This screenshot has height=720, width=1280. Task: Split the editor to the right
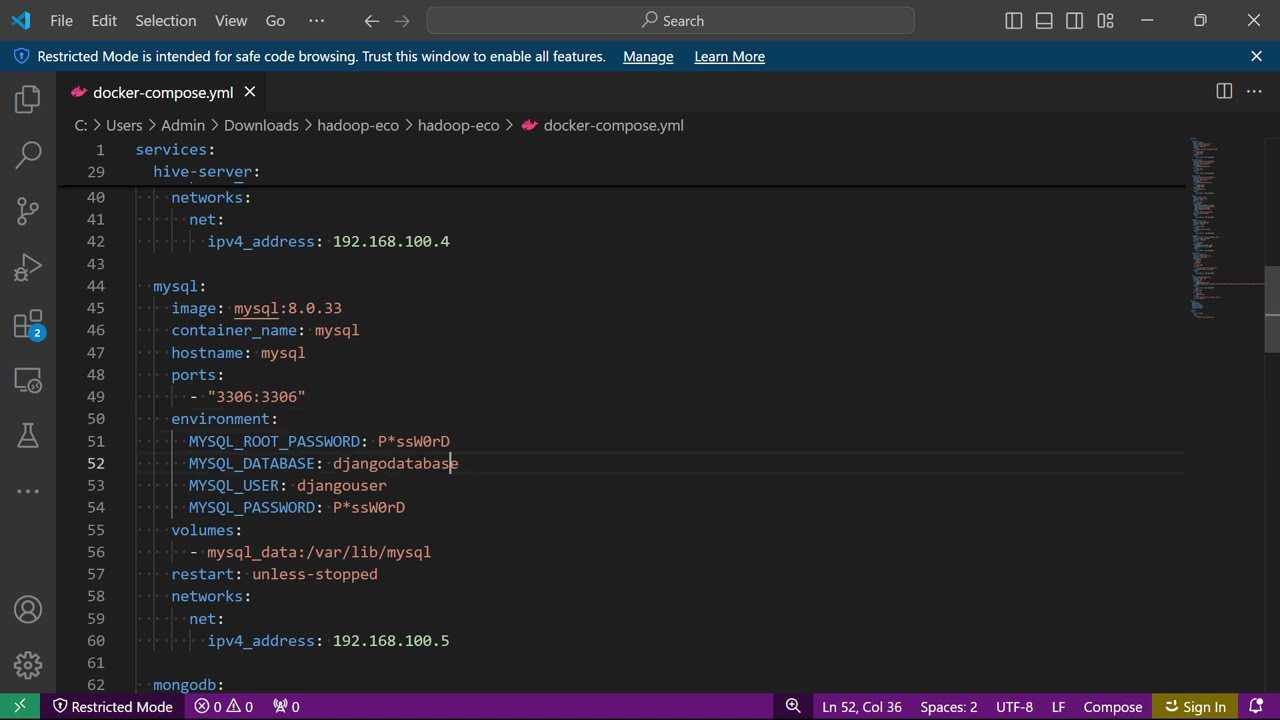[1224, 91]
